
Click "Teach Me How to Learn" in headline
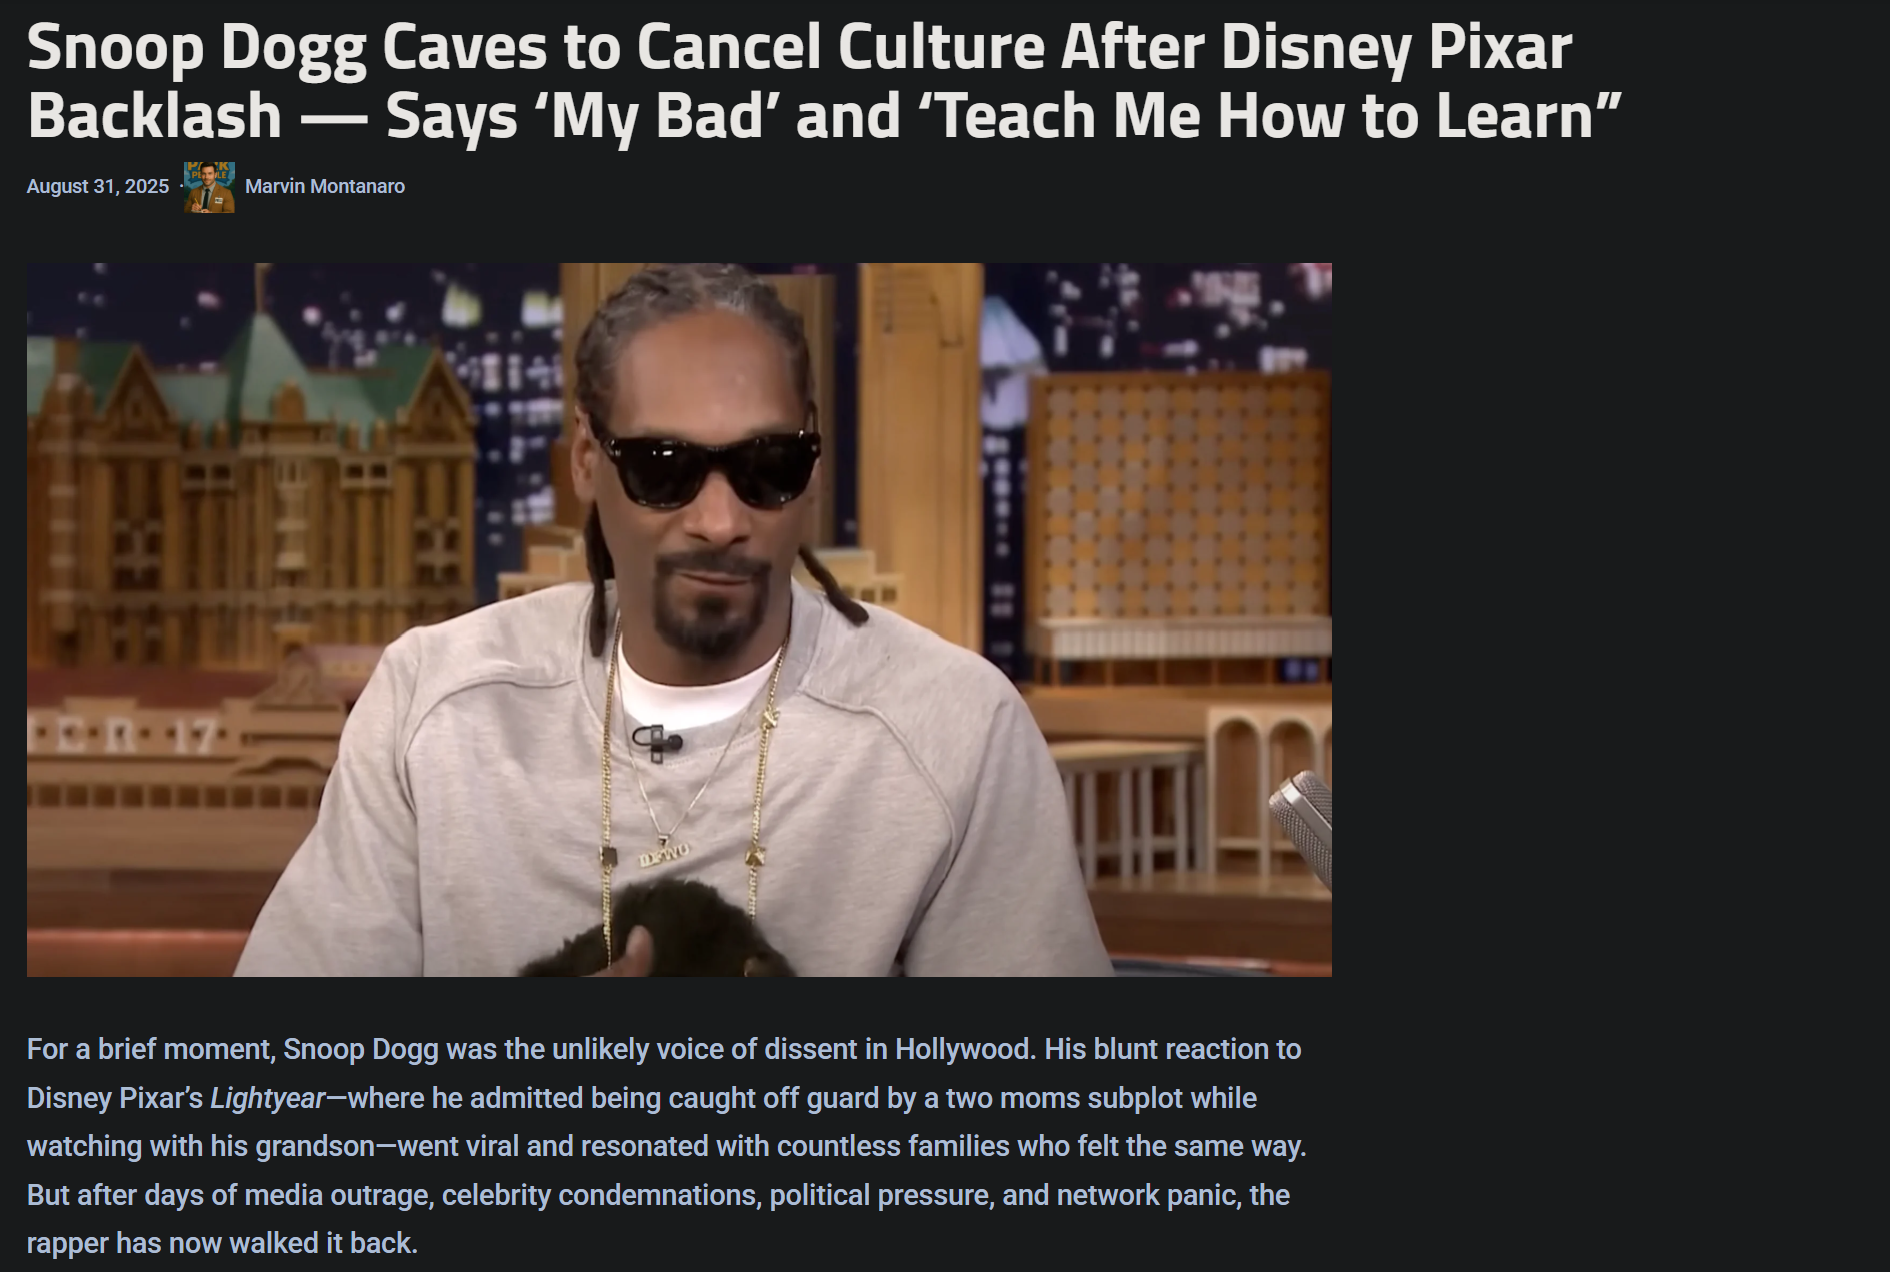[1265, 116]
